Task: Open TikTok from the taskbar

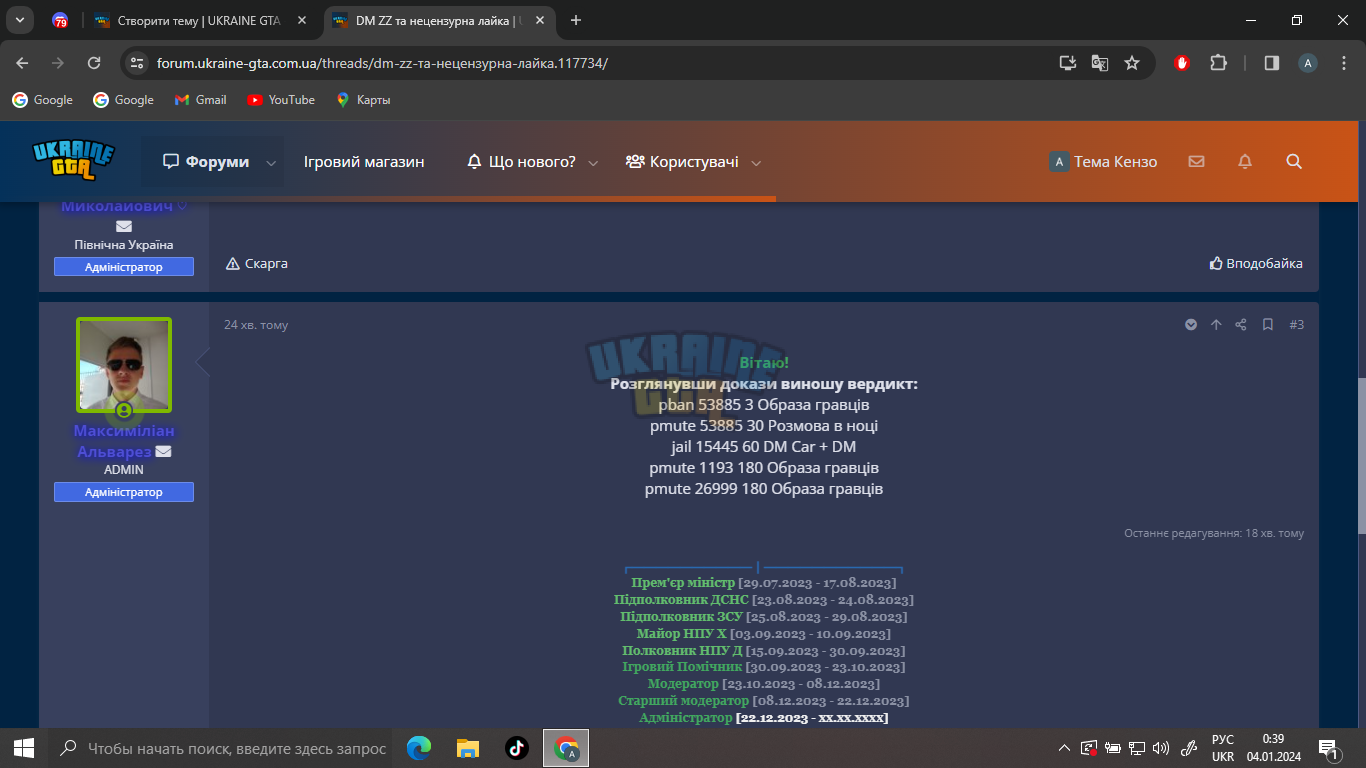Action: (516, 747)
